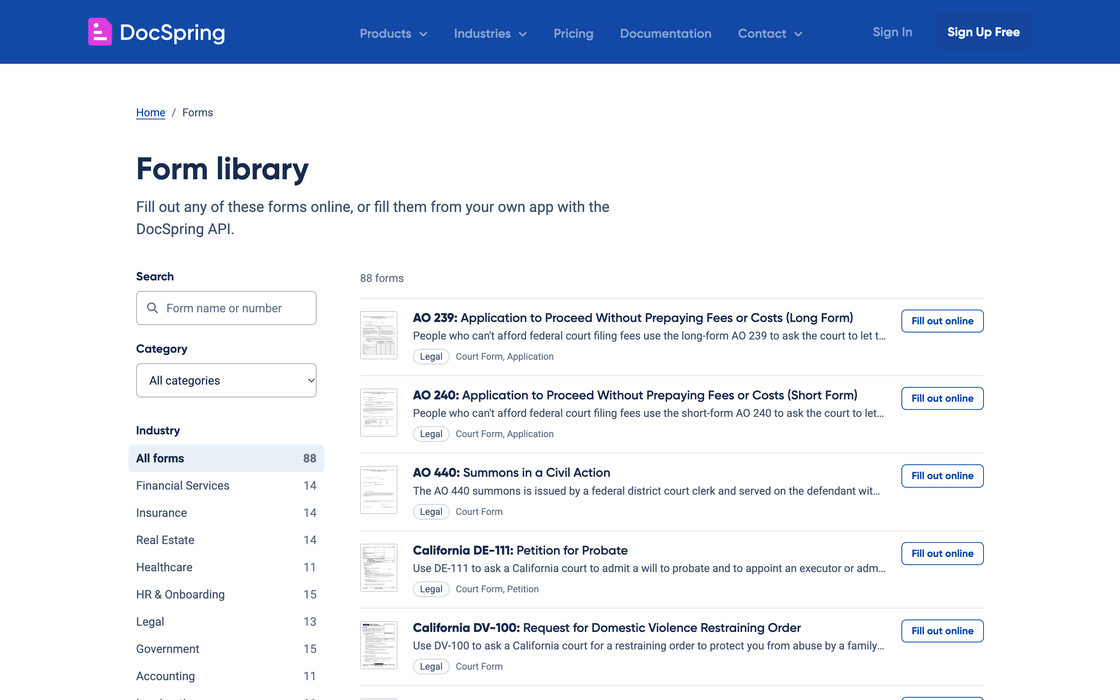This screenshot has width=1120, height=700.
Task: Click the 'Form library' heading
Action: [x=222, y=169]
